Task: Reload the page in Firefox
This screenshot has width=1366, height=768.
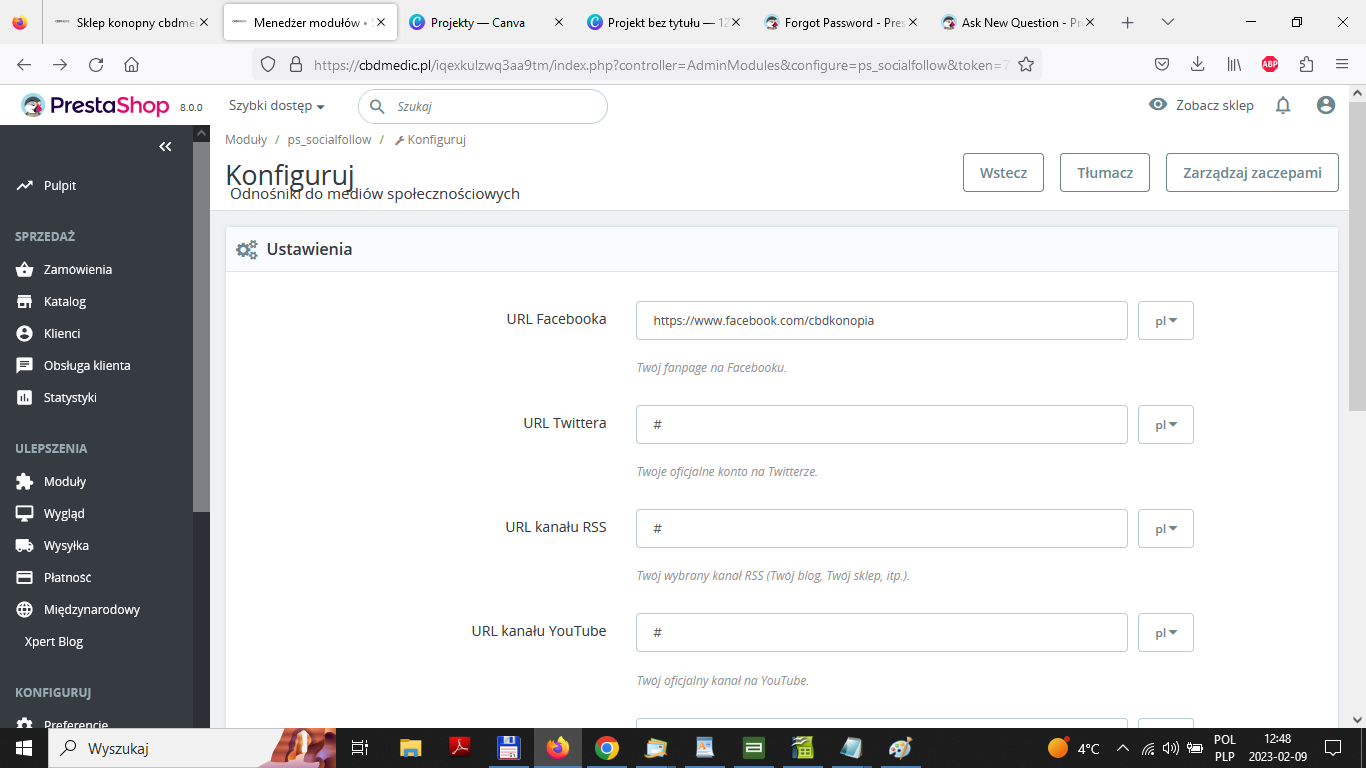Action: [96, 64]
